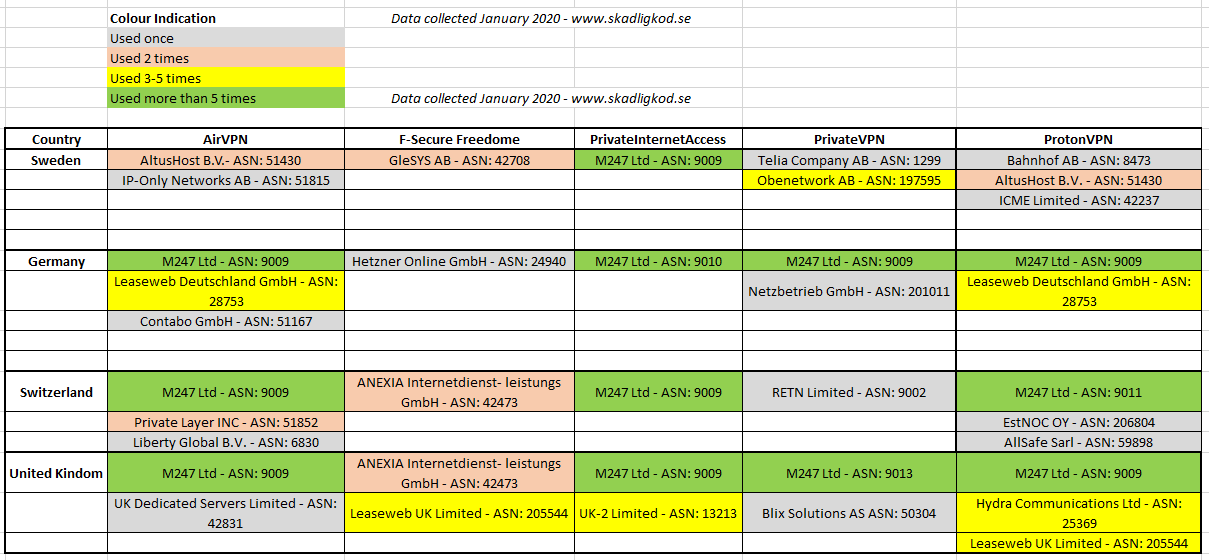Screen dimensions: 1209x560
Task: Select the 'United Kindom' country cell
Action: click(x=56, y=473)
